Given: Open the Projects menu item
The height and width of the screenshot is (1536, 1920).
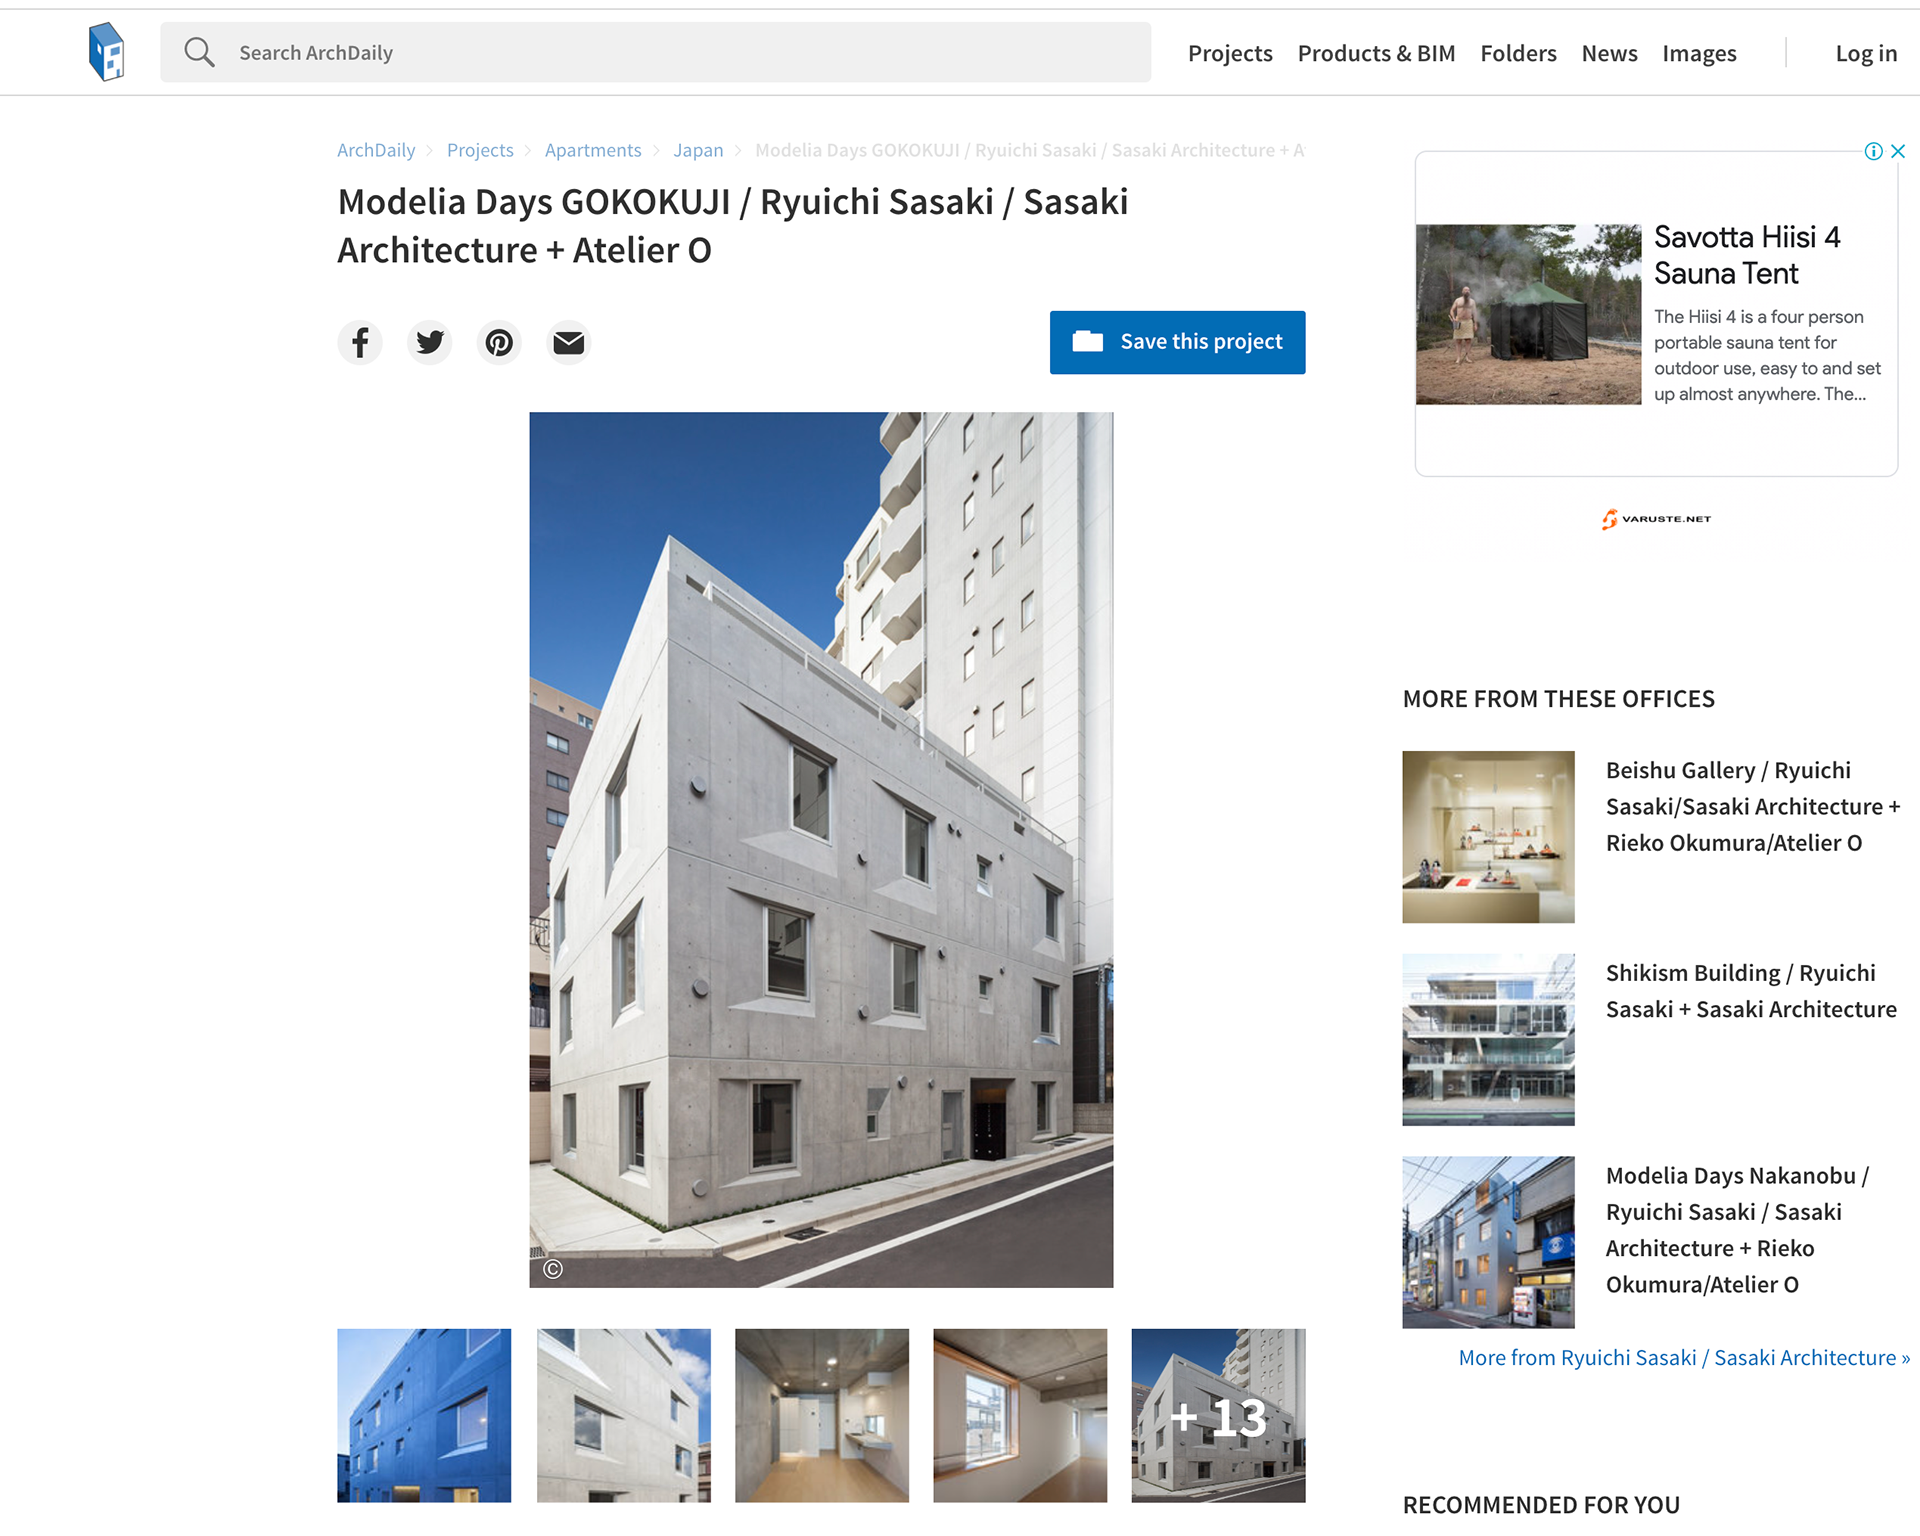Looking at the screenshot, I should coord(1230,53).
